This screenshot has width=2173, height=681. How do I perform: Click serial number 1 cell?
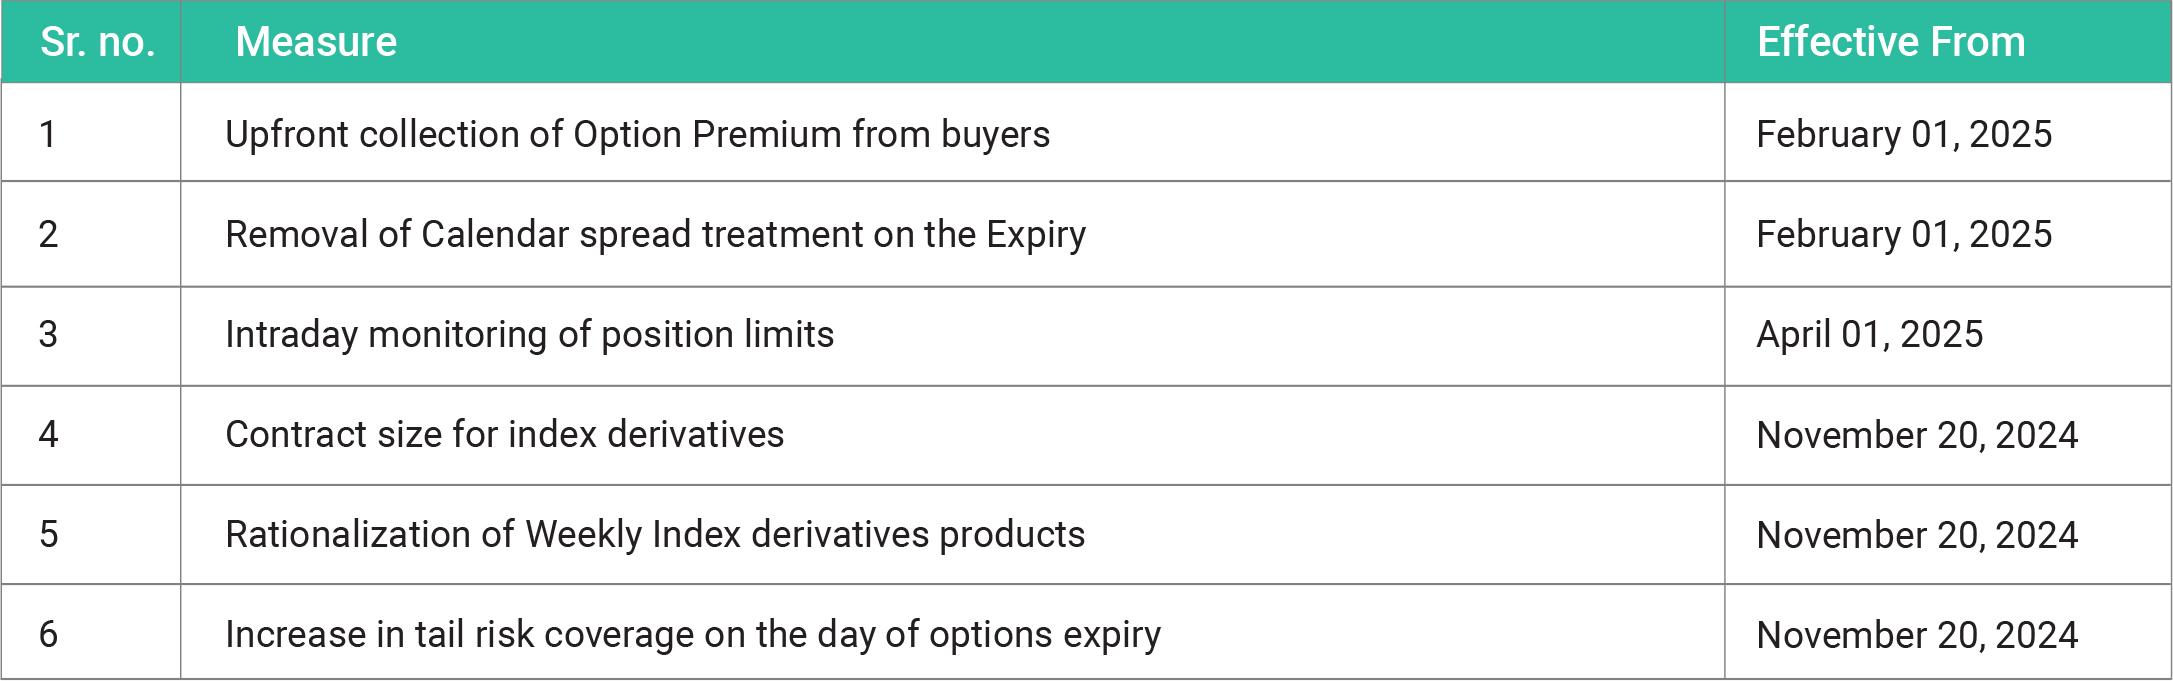pyautogui.click(x=47, y=134)
